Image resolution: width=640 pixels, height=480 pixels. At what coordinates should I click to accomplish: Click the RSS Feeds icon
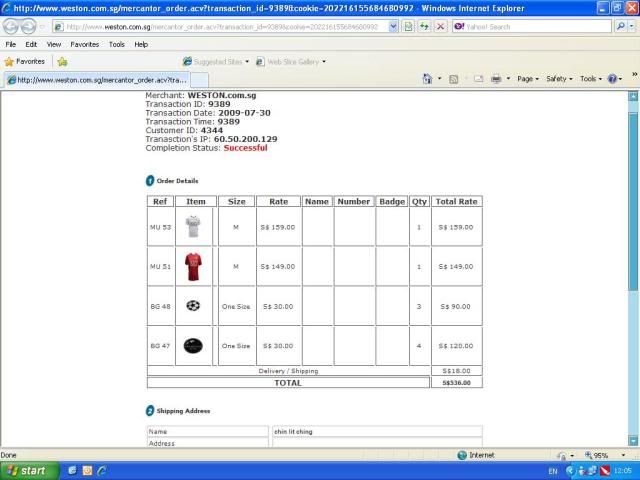pos(453,79)
